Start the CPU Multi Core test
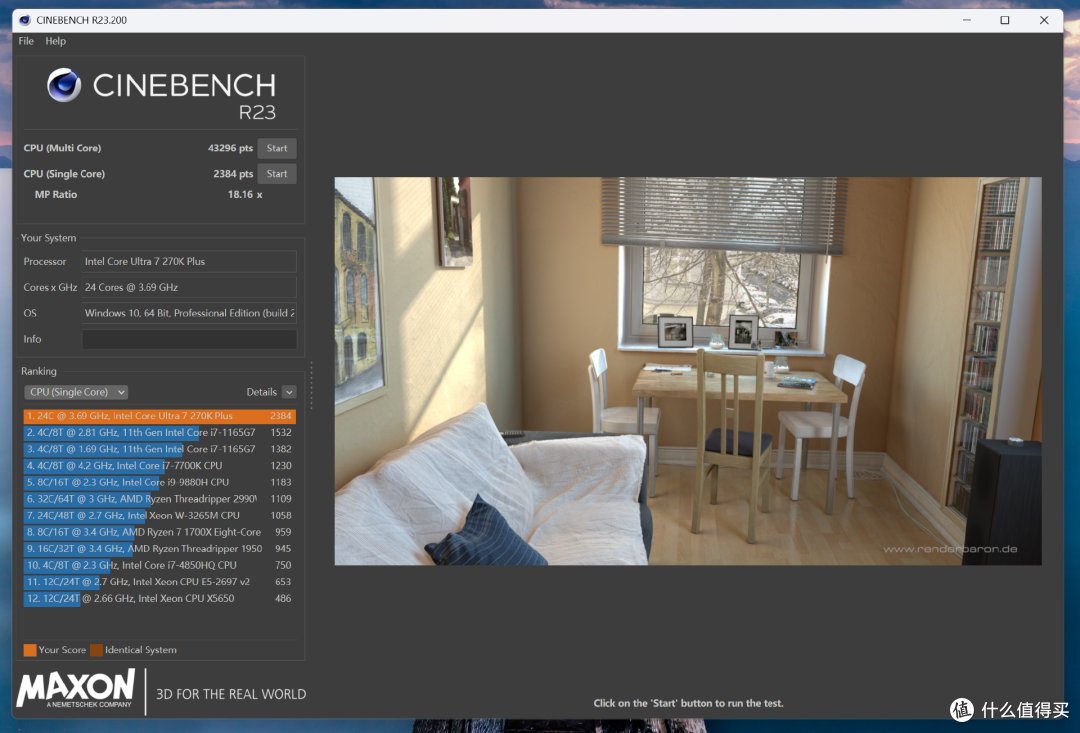Screen dimensions: 1080x733 point(277,148)
